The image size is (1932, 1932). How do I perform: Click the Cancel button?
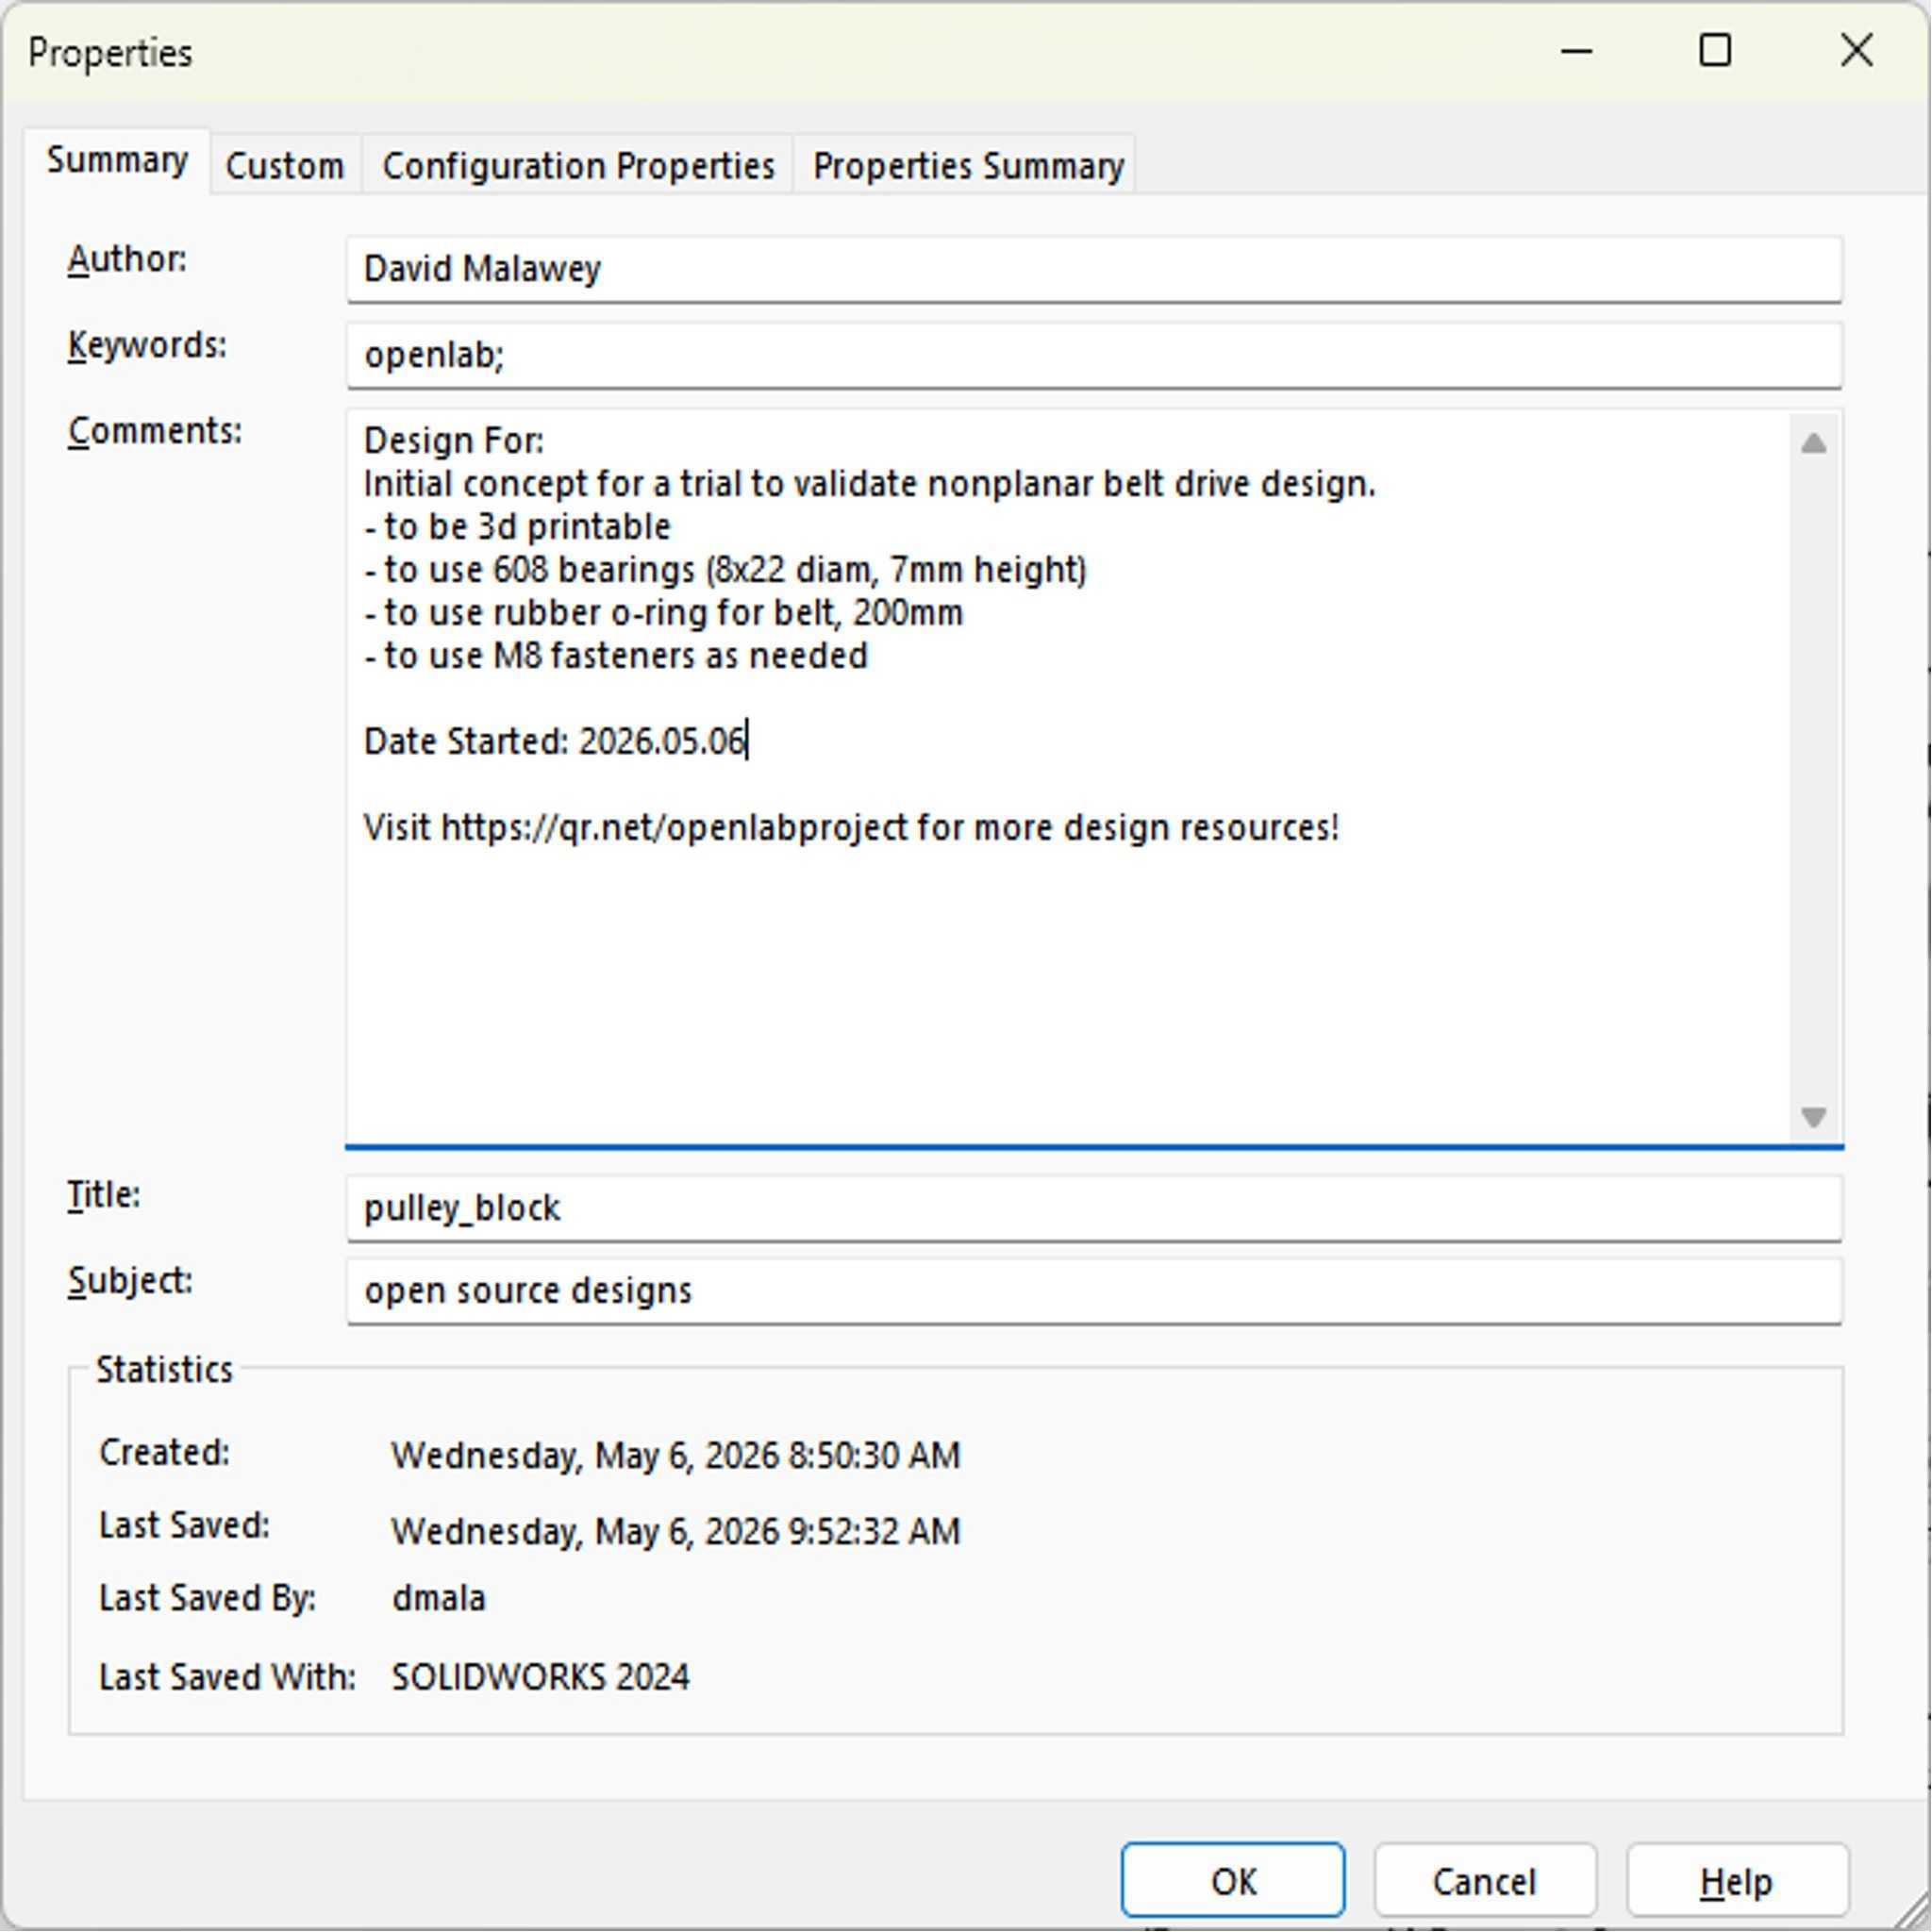(1485, 1881)
